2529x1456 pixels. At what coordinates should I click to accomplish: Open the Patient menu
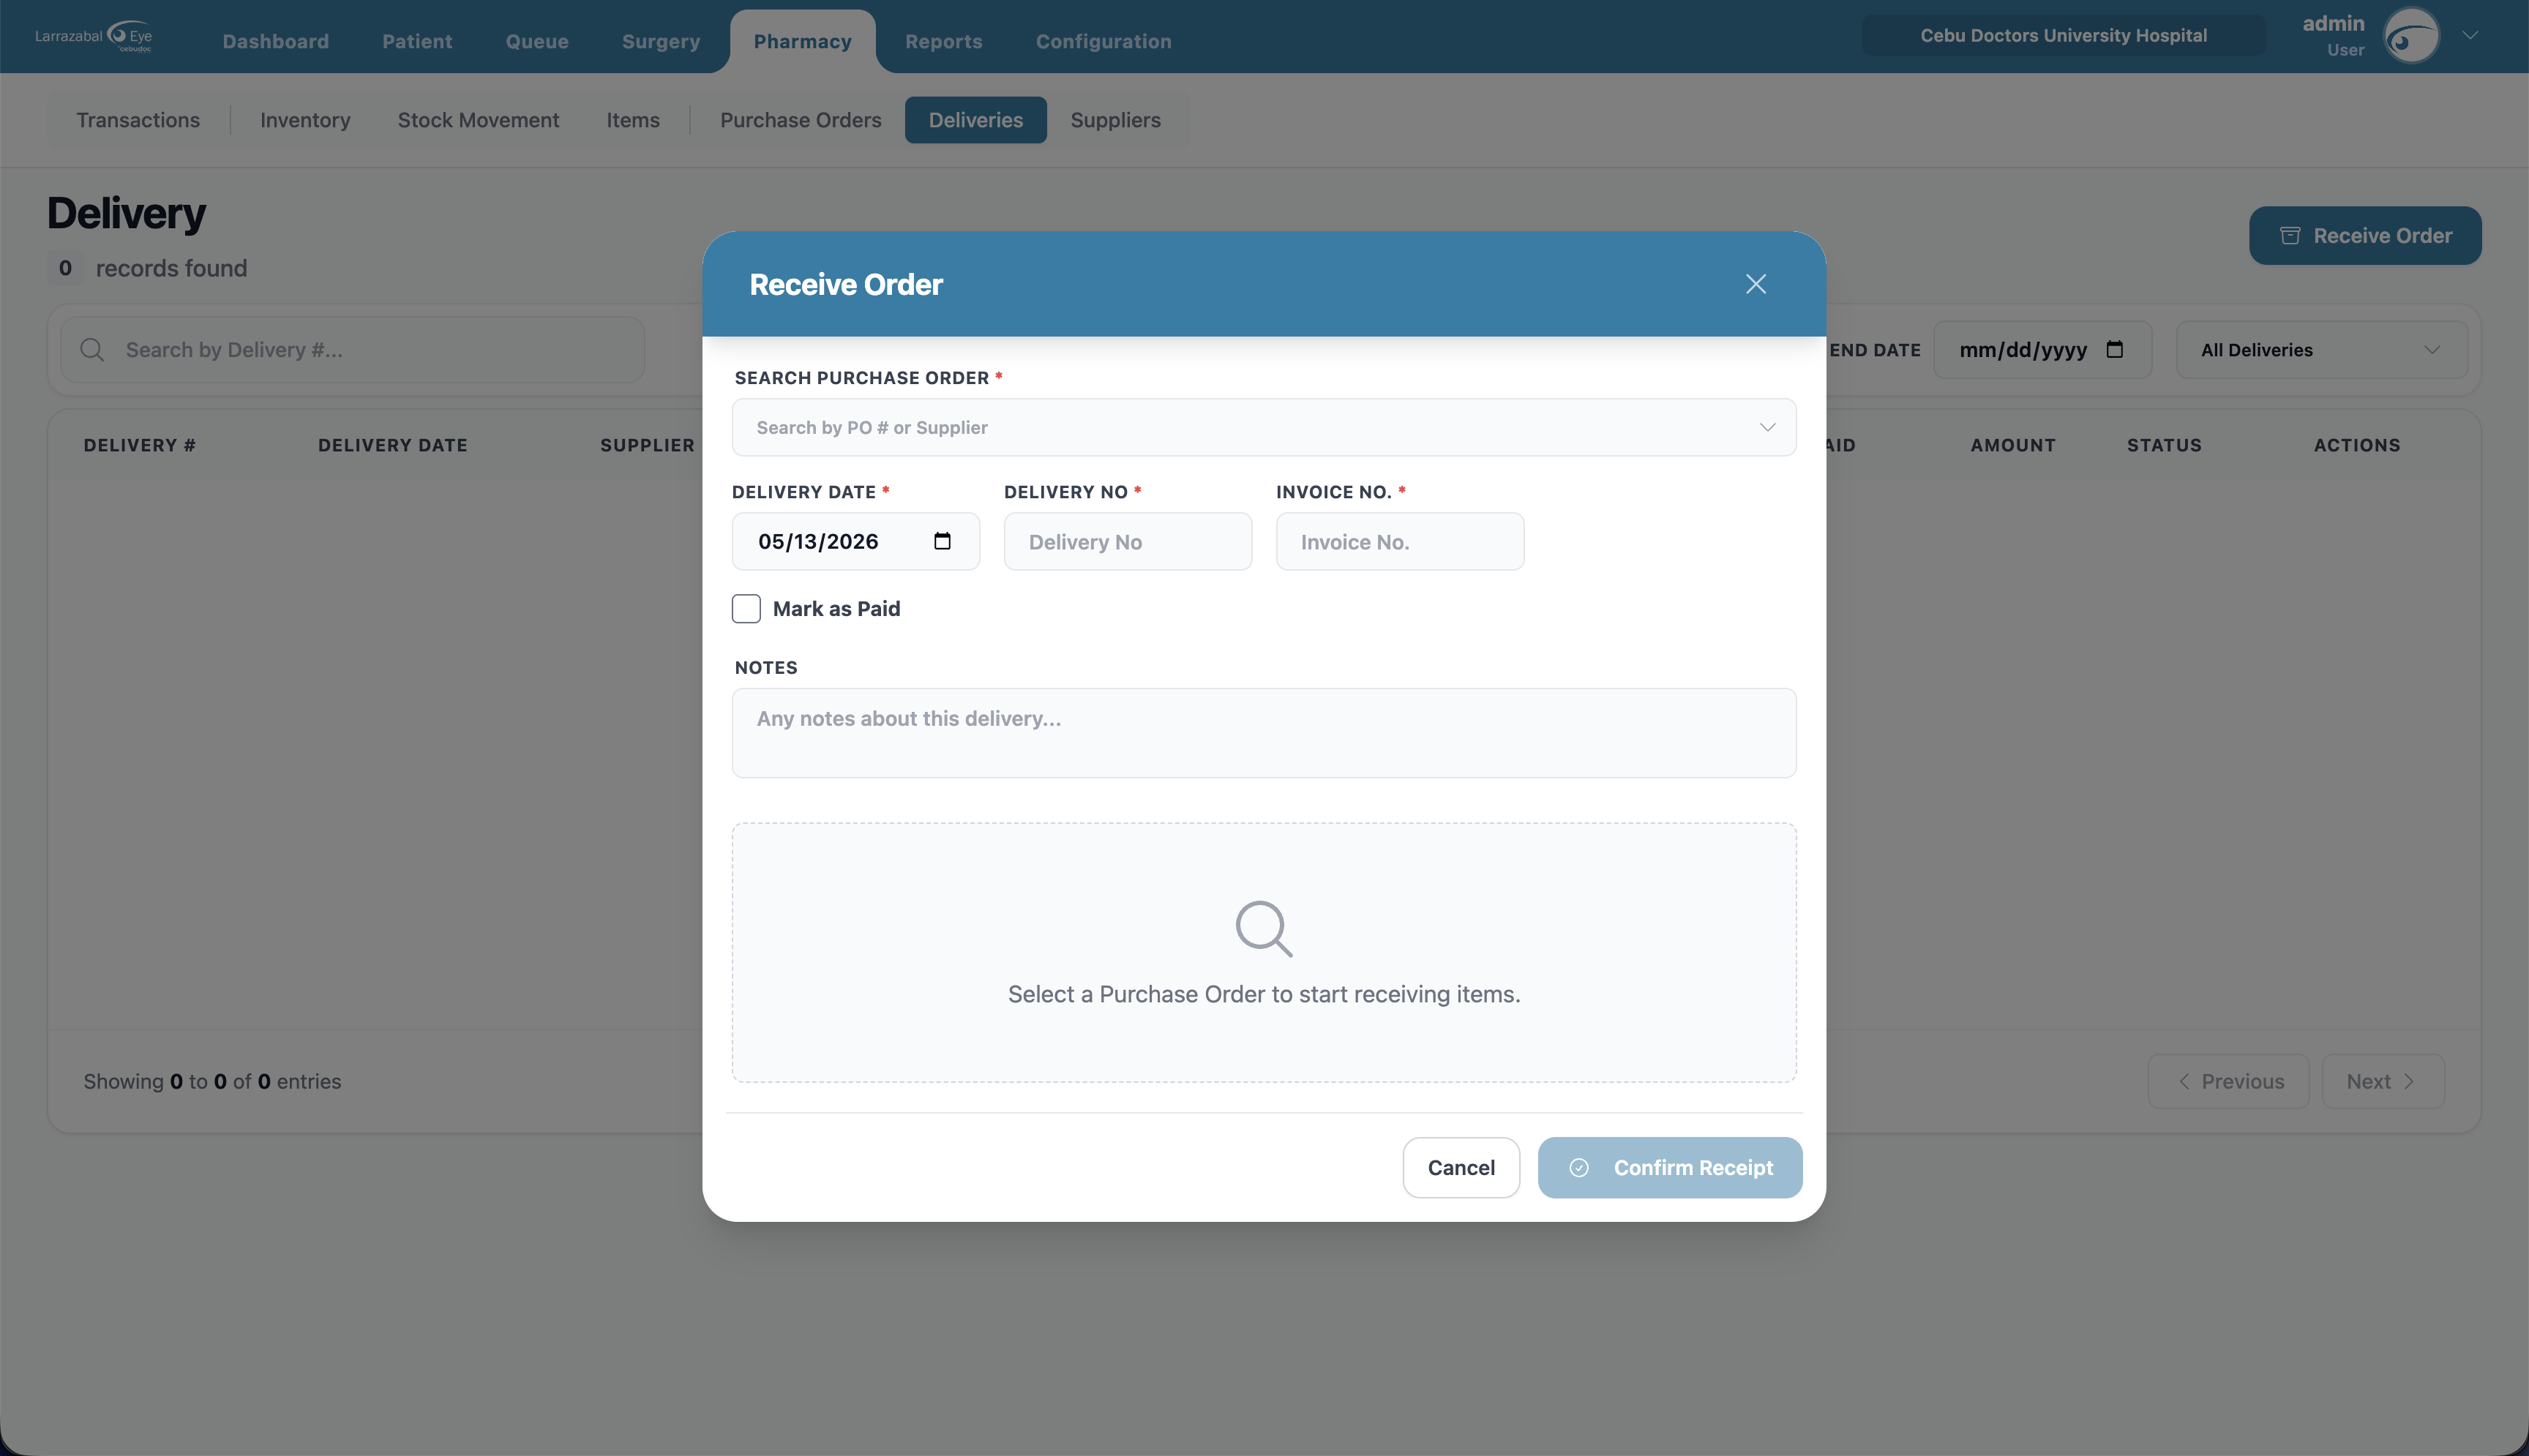tap(417, 41)
